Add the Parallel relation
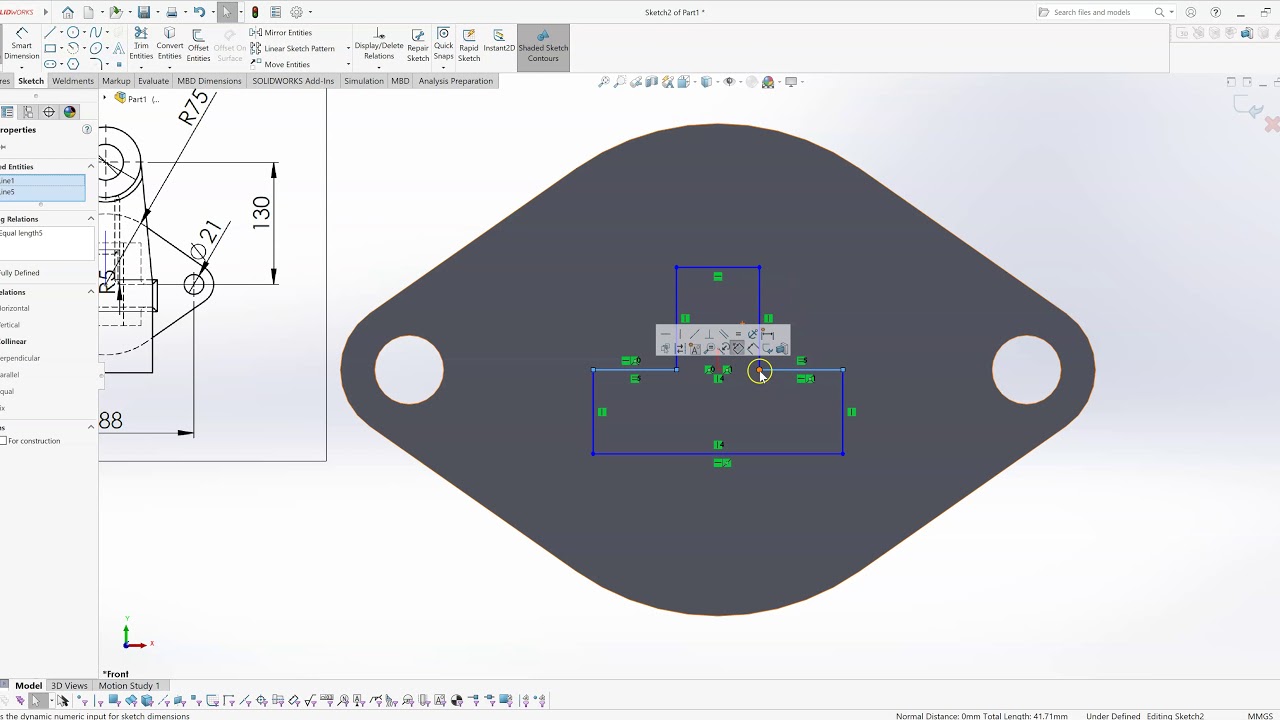 click(10, 374)
